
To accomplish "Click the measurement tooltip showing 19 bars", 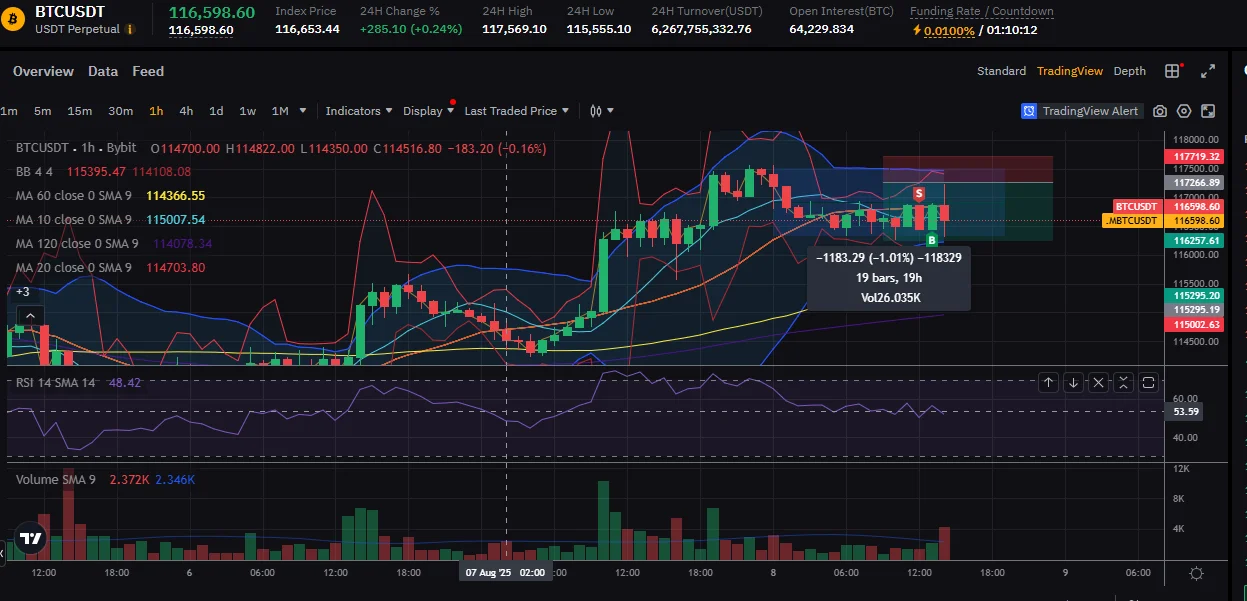I will coord(889,278).
